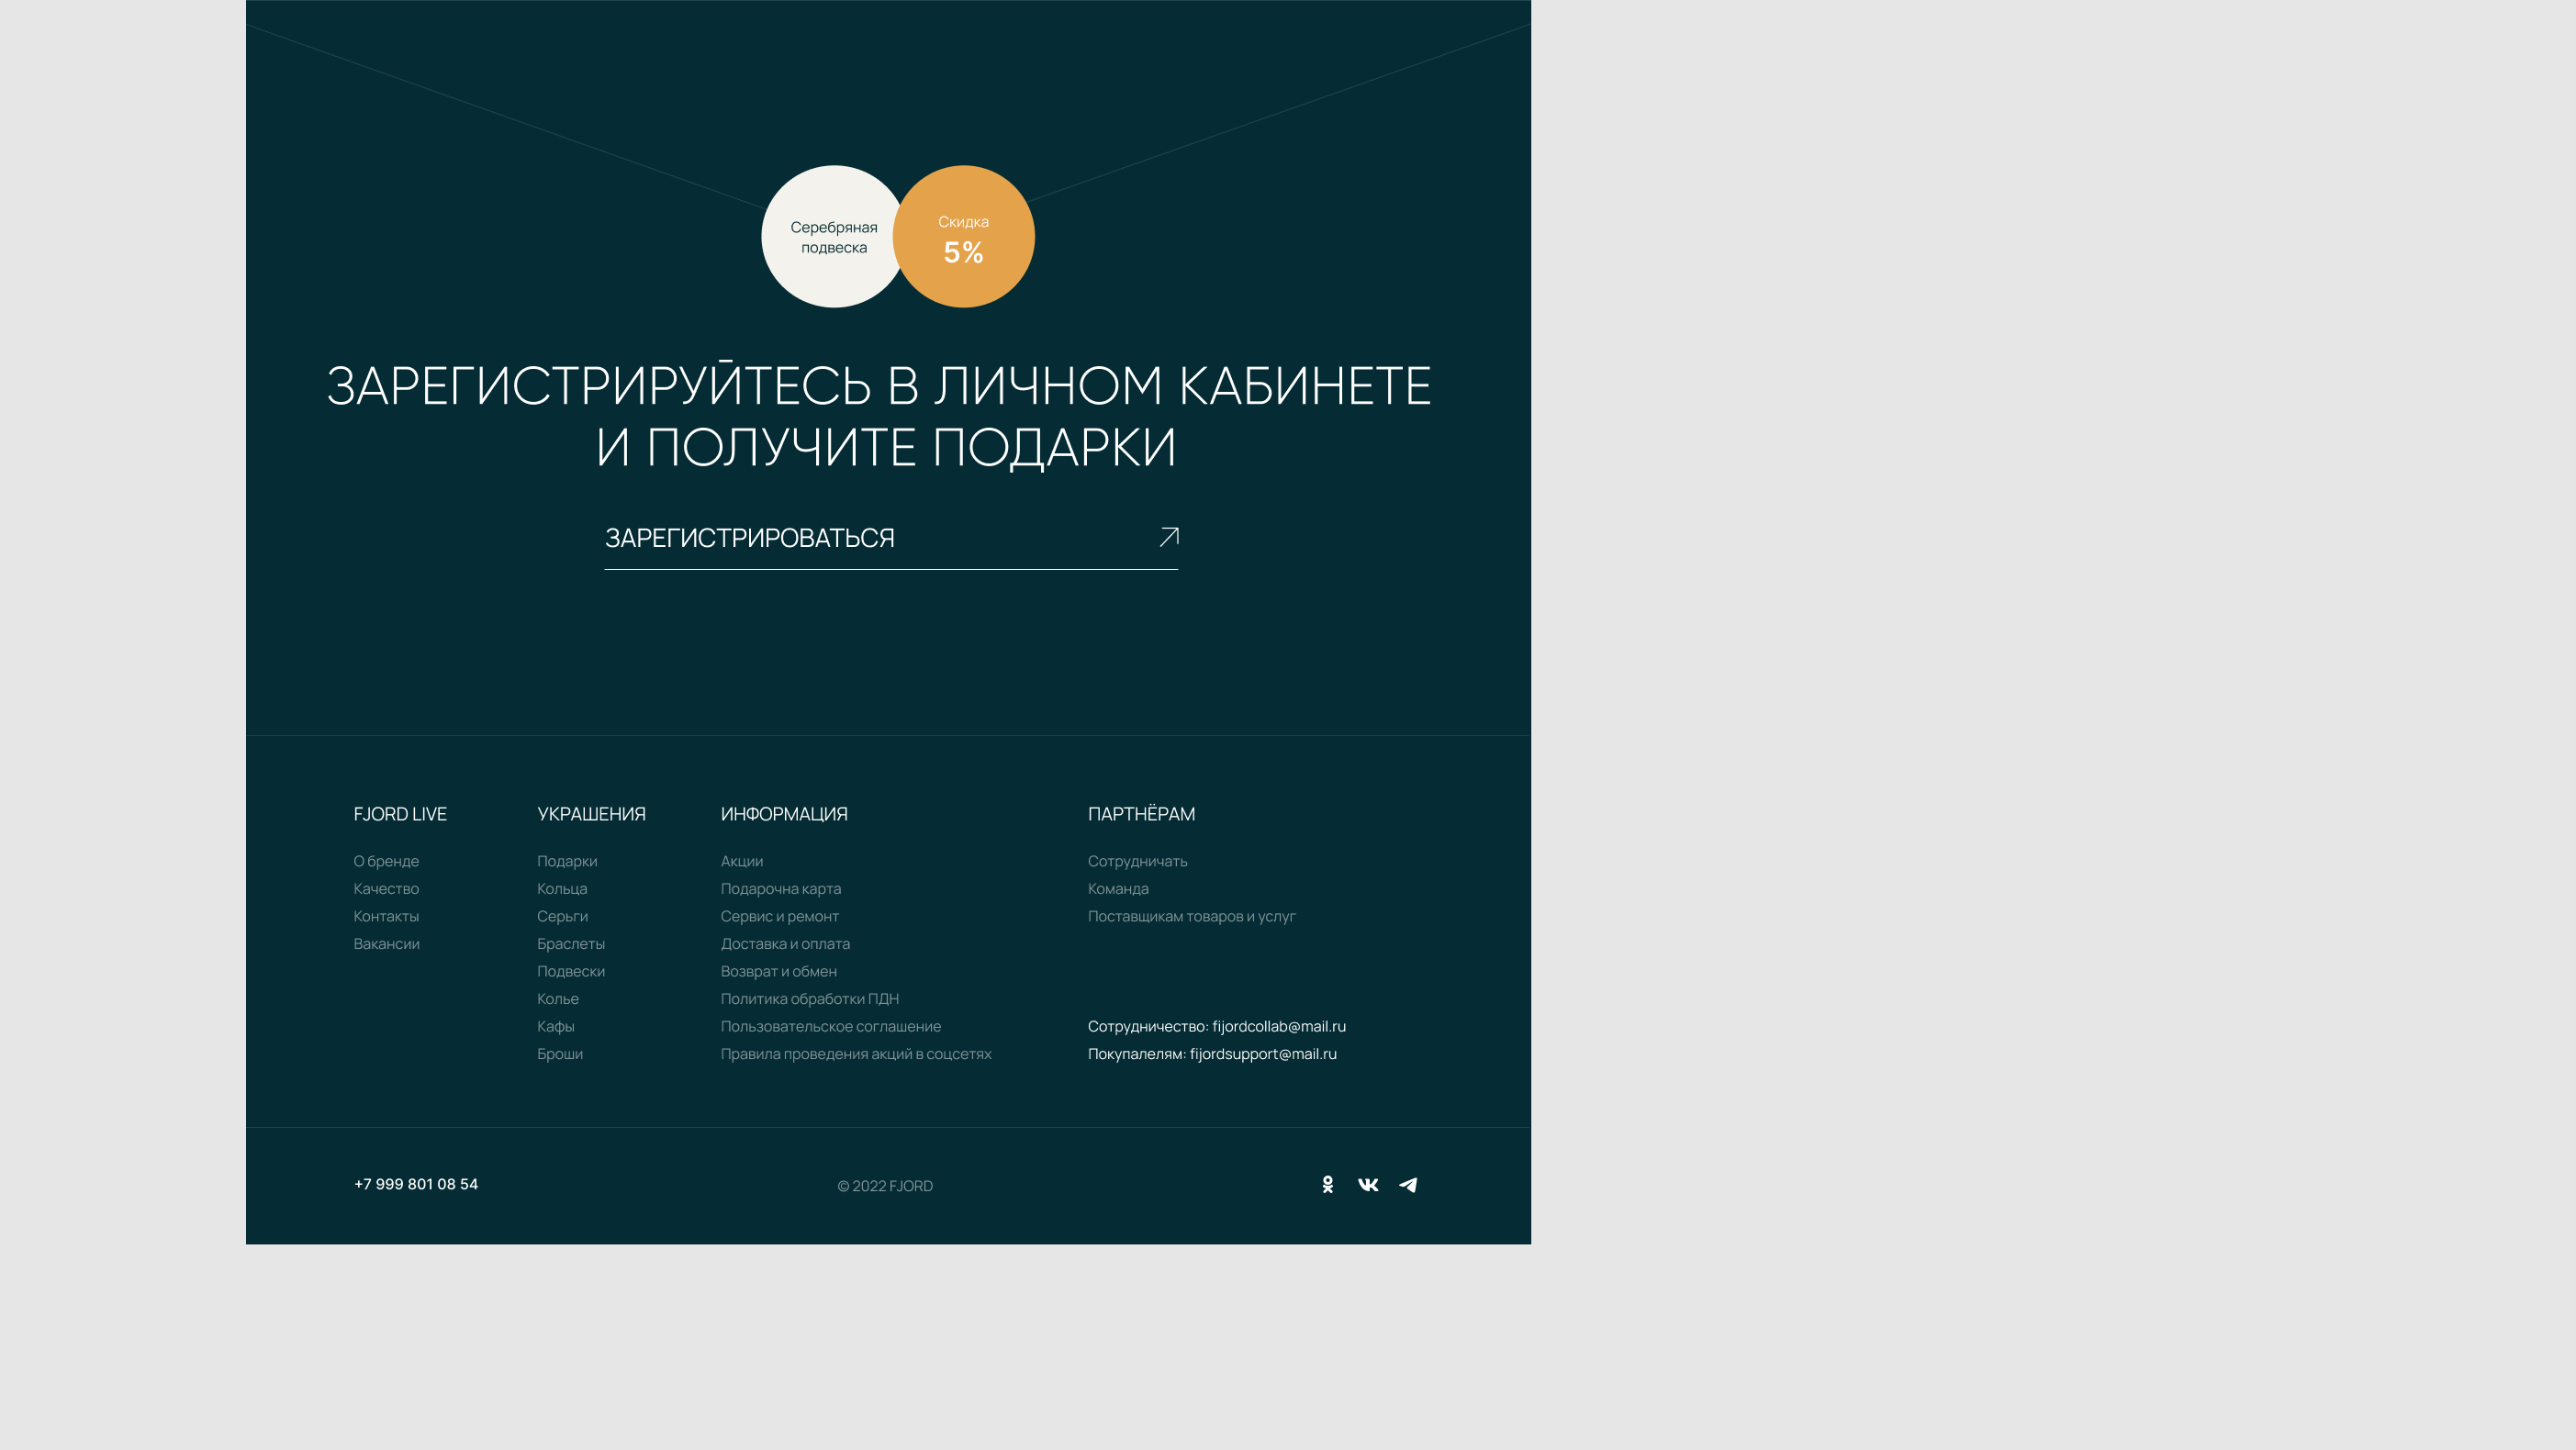The height and width of the screenshot is (1450, 2576).
Task: Open Поставщикам товаров и услуг link
Action: (x=1191, y=916)
